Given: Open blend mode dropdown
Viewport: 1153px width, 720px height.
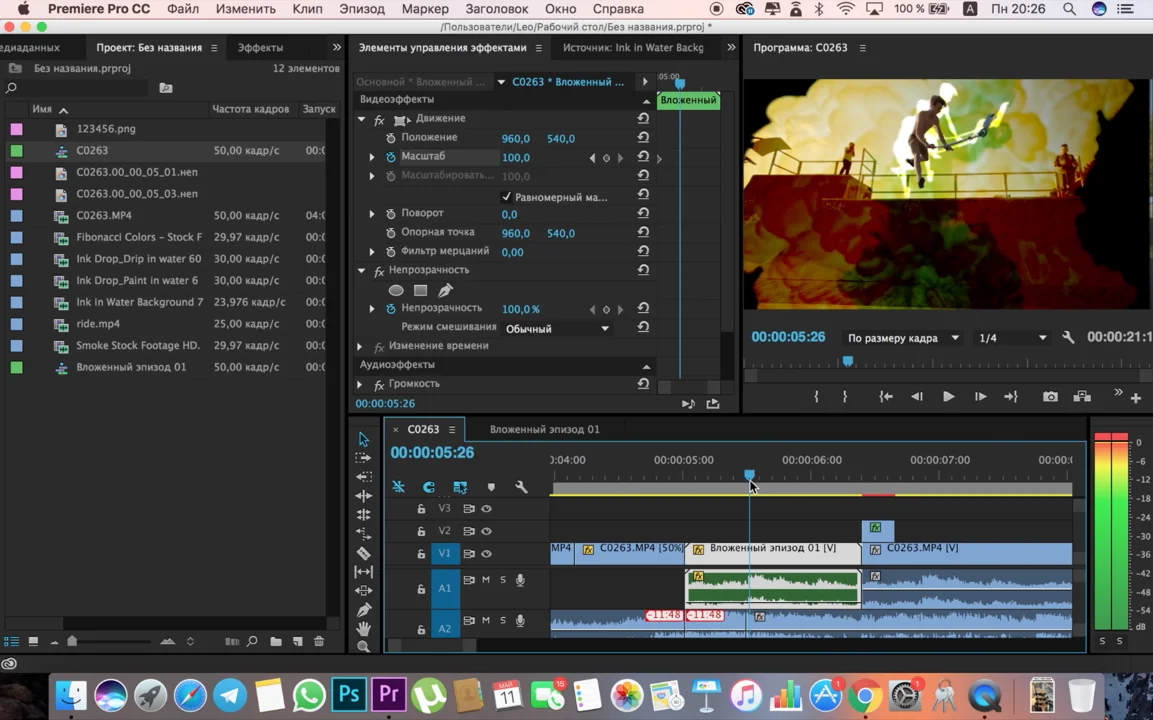Looking at the screenshot, I should pyautogui.click(x=557, y=329).
